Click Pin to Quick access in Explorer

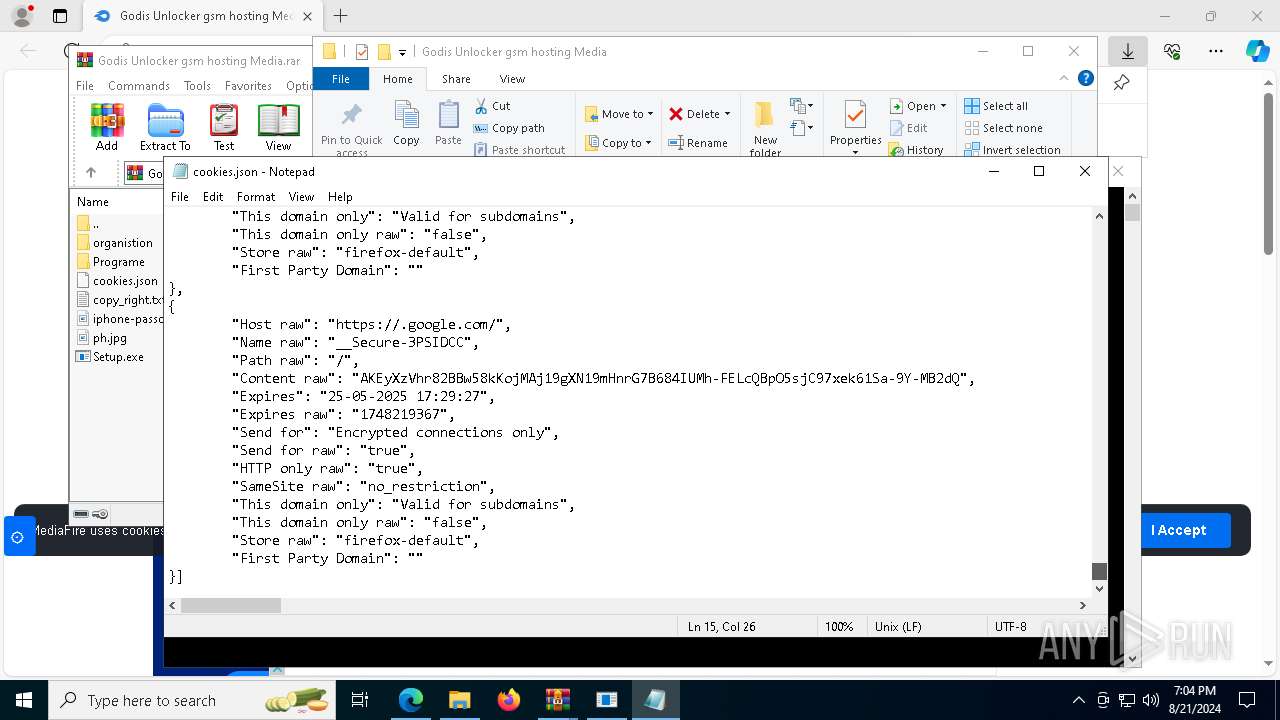point(351,129)
